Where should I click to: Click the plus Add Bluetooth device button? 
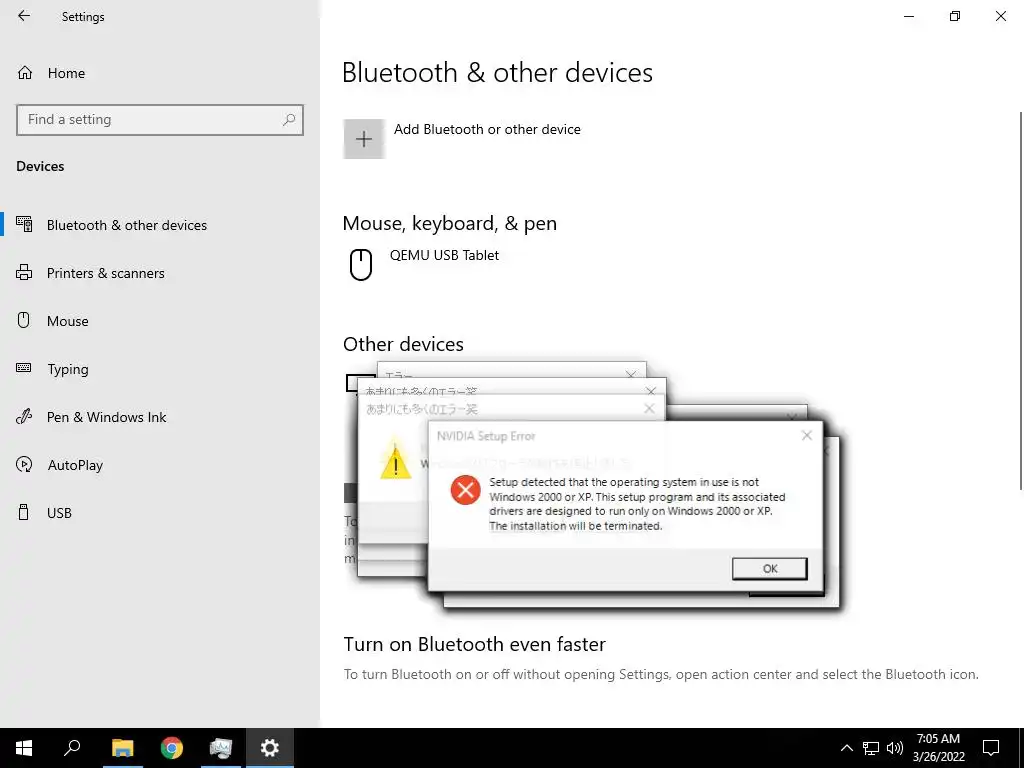[364, 138]
